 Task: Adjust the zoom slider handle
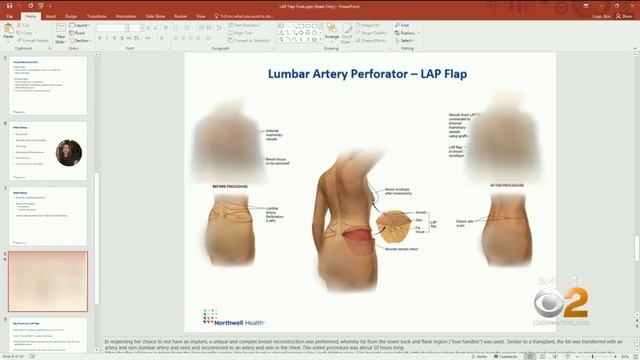[593, 356]
